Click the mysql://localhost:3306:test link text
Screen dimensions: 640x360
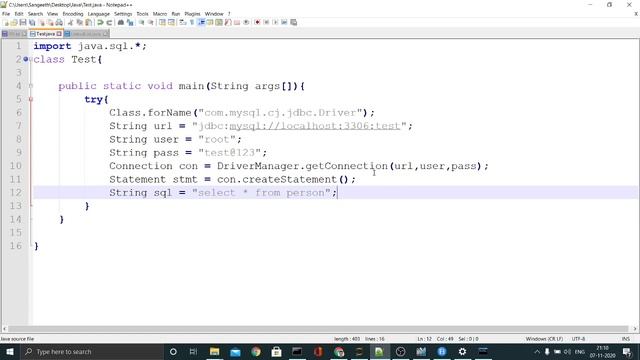click(x=315, y=126)
